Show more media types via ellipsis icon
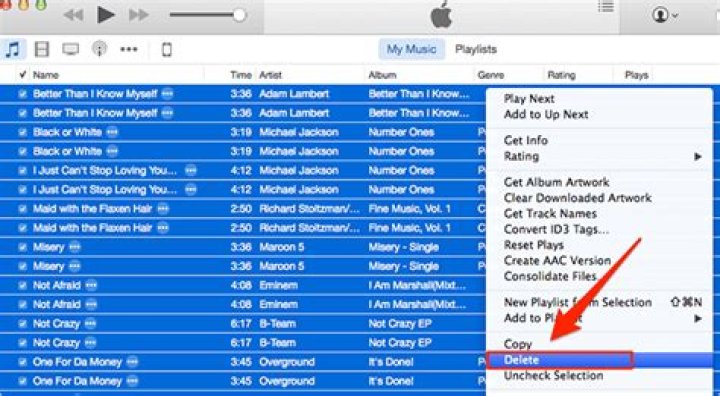Image resolution: width=720 pixels, height=396 pixels. pos(129,49)
